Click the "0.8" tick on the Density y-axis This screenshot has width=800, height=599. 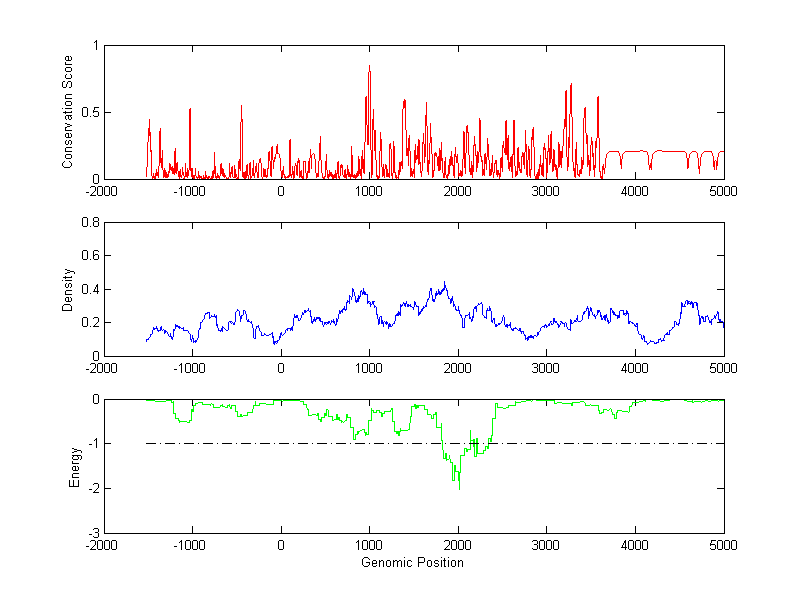click(88, 223)
